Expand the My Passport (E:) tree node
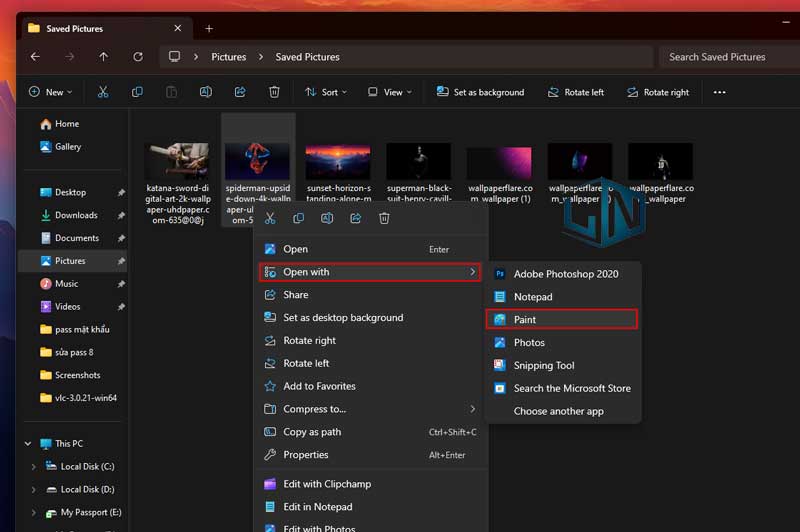 [x=34, y=512]
